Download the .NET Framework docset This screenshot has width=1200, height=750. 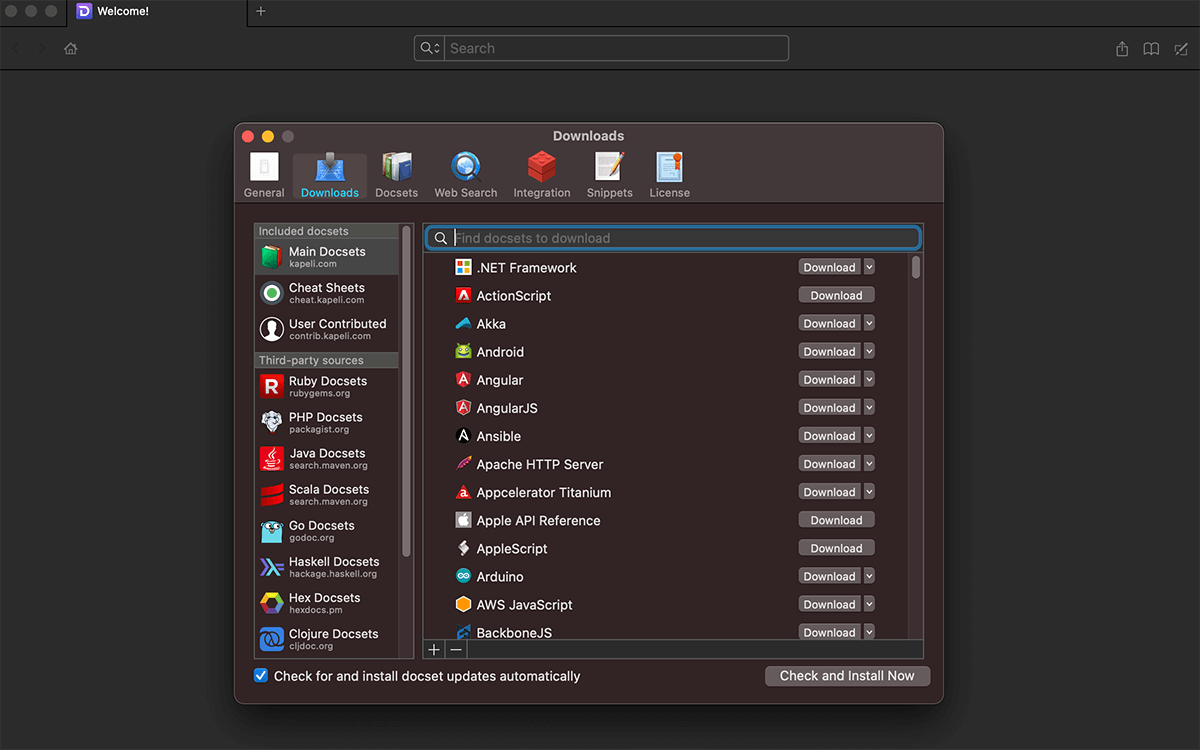829,267
